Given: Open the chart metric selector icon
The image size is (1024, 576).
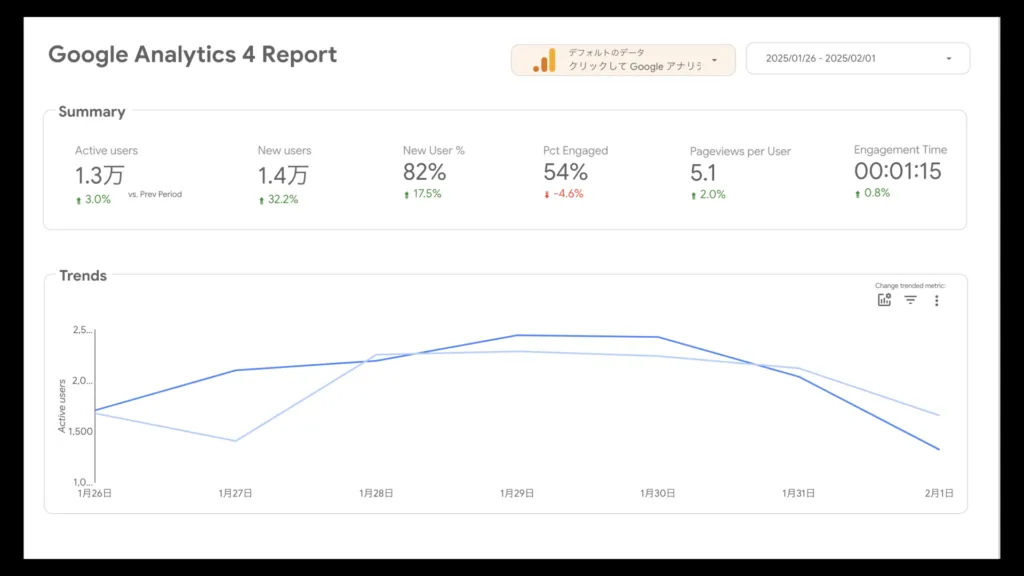Looking at the screenshot, I should (884, 300).
